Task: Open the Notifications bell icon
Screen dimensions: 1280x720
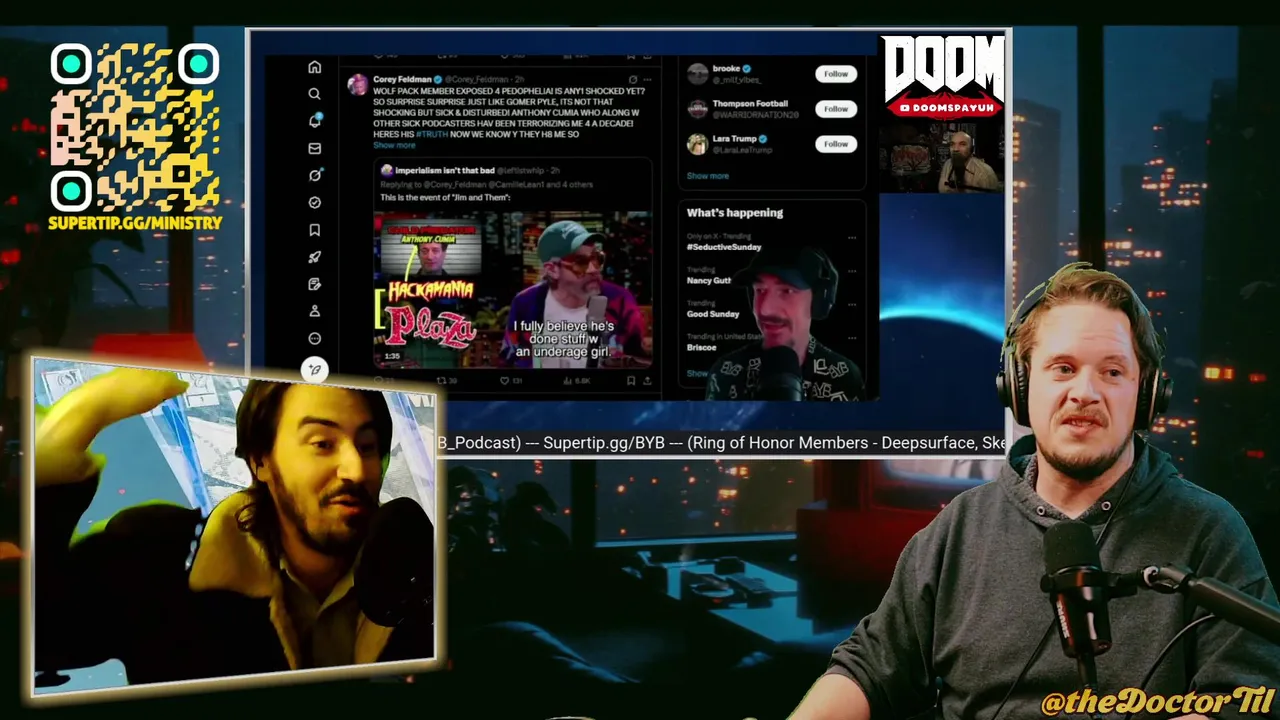Action: (x=314, y=121)
